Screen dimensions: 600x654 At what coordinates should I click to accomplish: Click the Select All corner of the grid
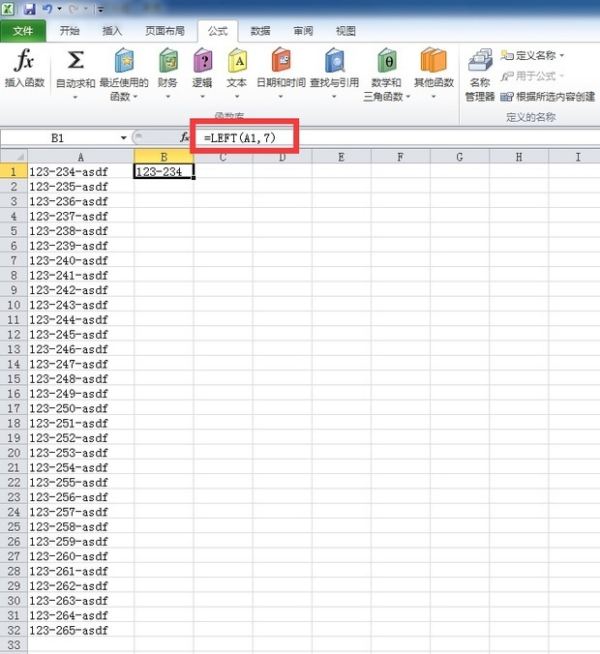[14, 157]
